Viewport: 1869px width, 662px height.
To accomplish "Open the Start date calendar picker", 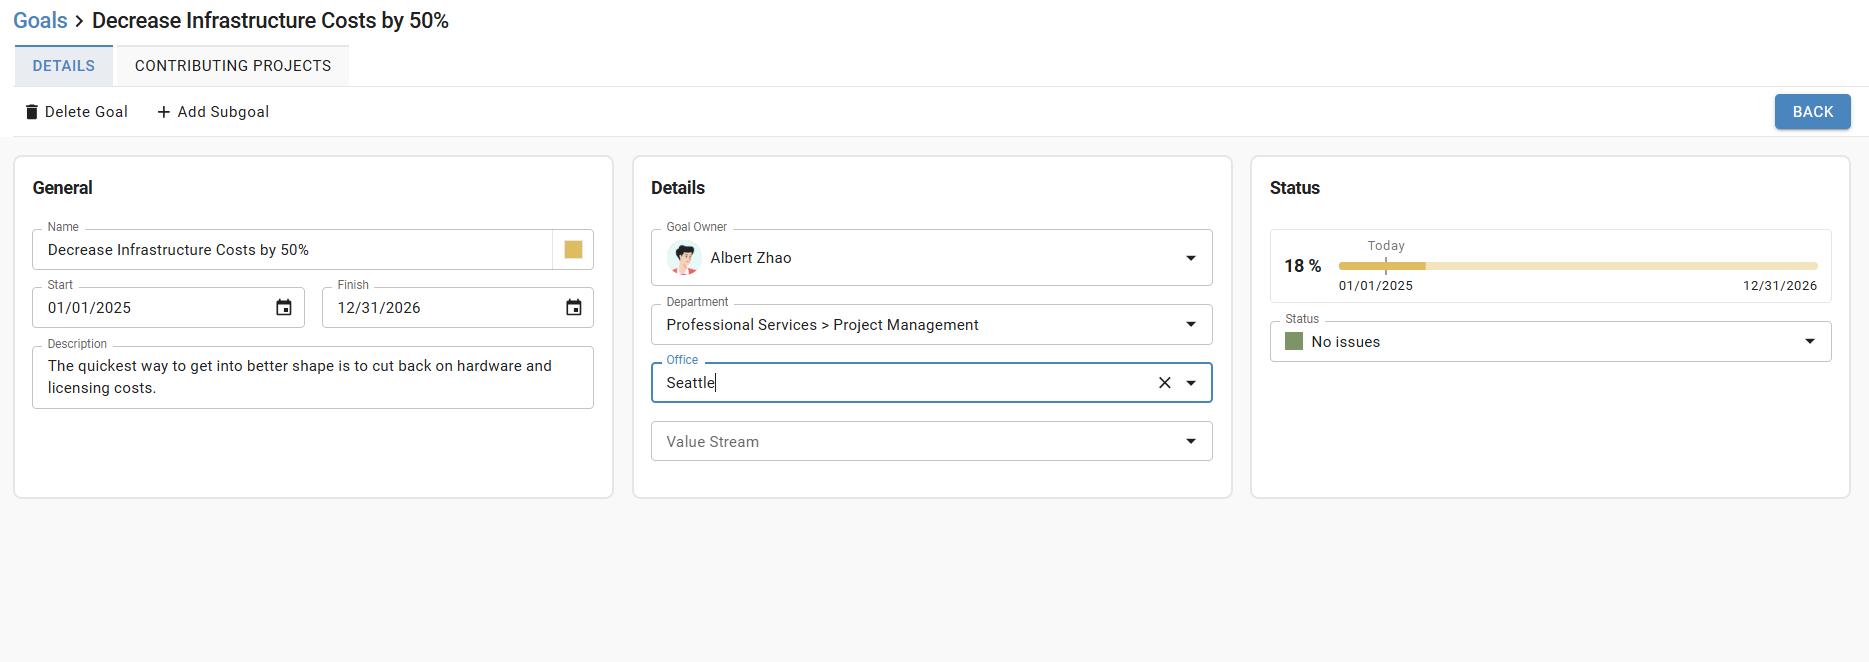I will (284, 308).
